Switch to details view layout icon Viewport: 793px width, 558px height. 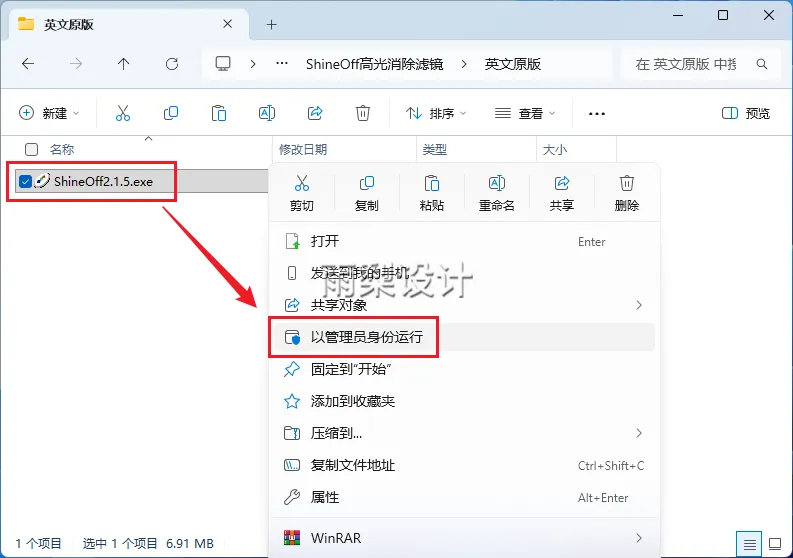coord(750,544)
